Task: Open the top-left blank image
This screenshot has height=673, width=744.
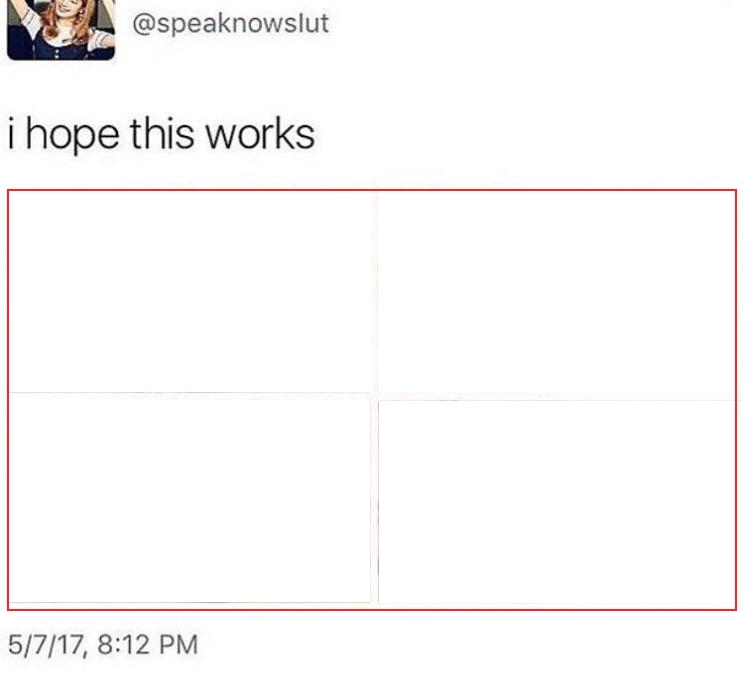Action: [x=190, y=291]
